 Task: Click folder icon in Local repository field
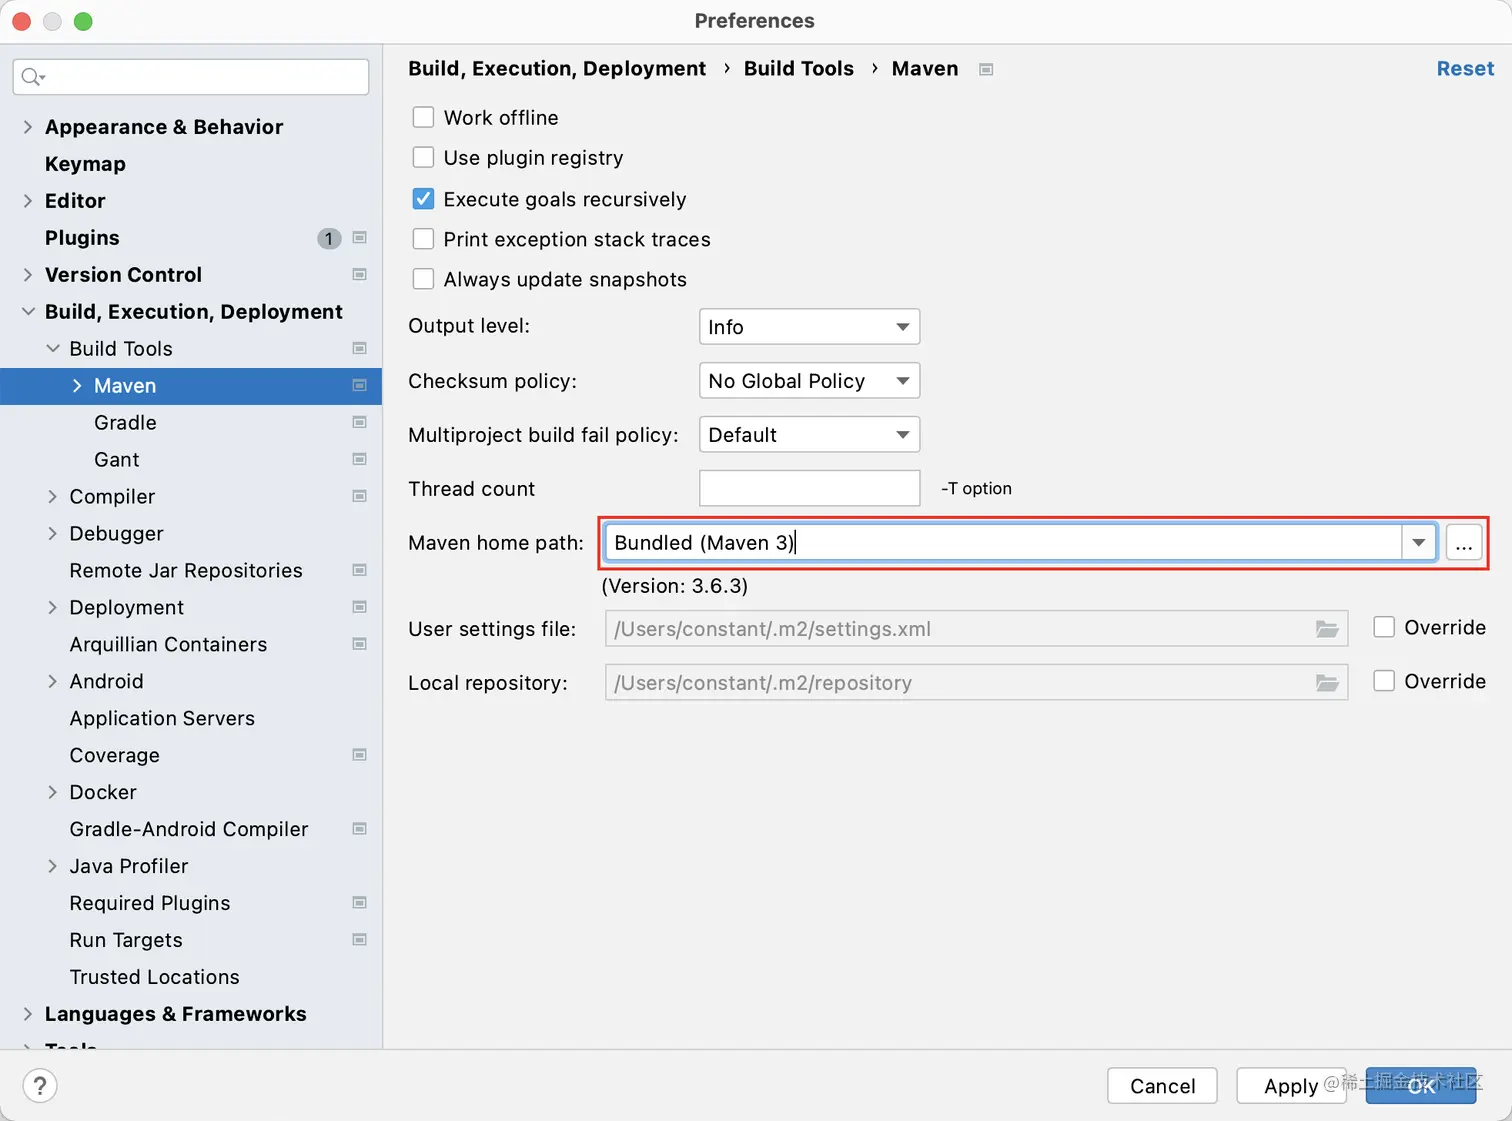[1327, 683]
